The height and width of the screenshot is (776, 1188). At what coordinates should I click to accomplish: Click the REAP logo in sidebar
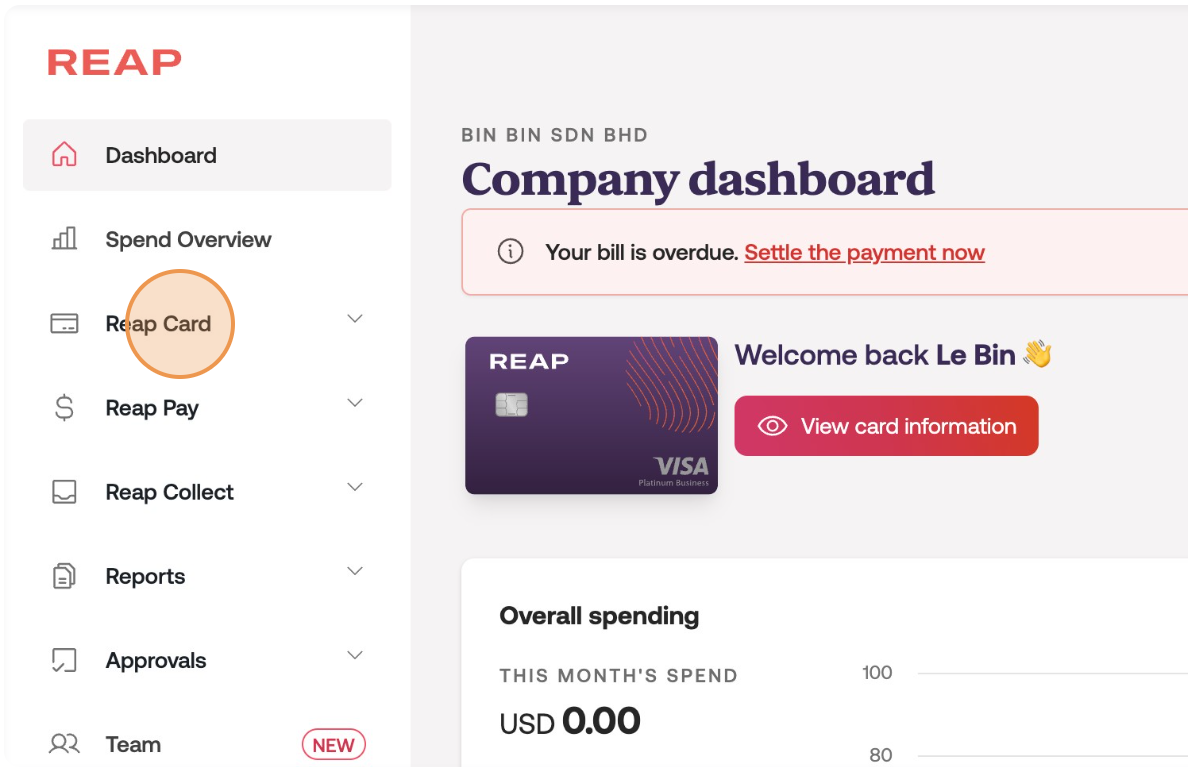tap(114, 62)
